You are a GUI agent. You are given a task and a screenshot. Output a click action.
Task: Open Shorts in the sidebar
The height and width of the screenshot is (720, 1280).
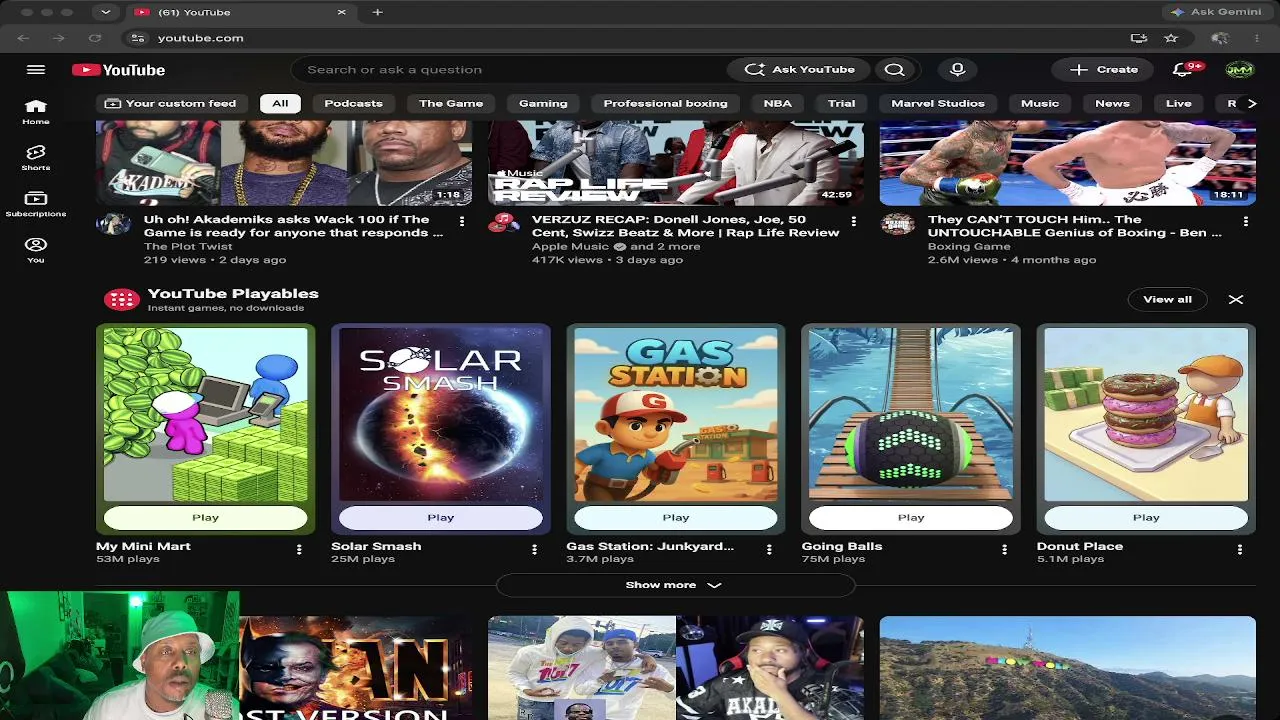[x=36, y=158]
